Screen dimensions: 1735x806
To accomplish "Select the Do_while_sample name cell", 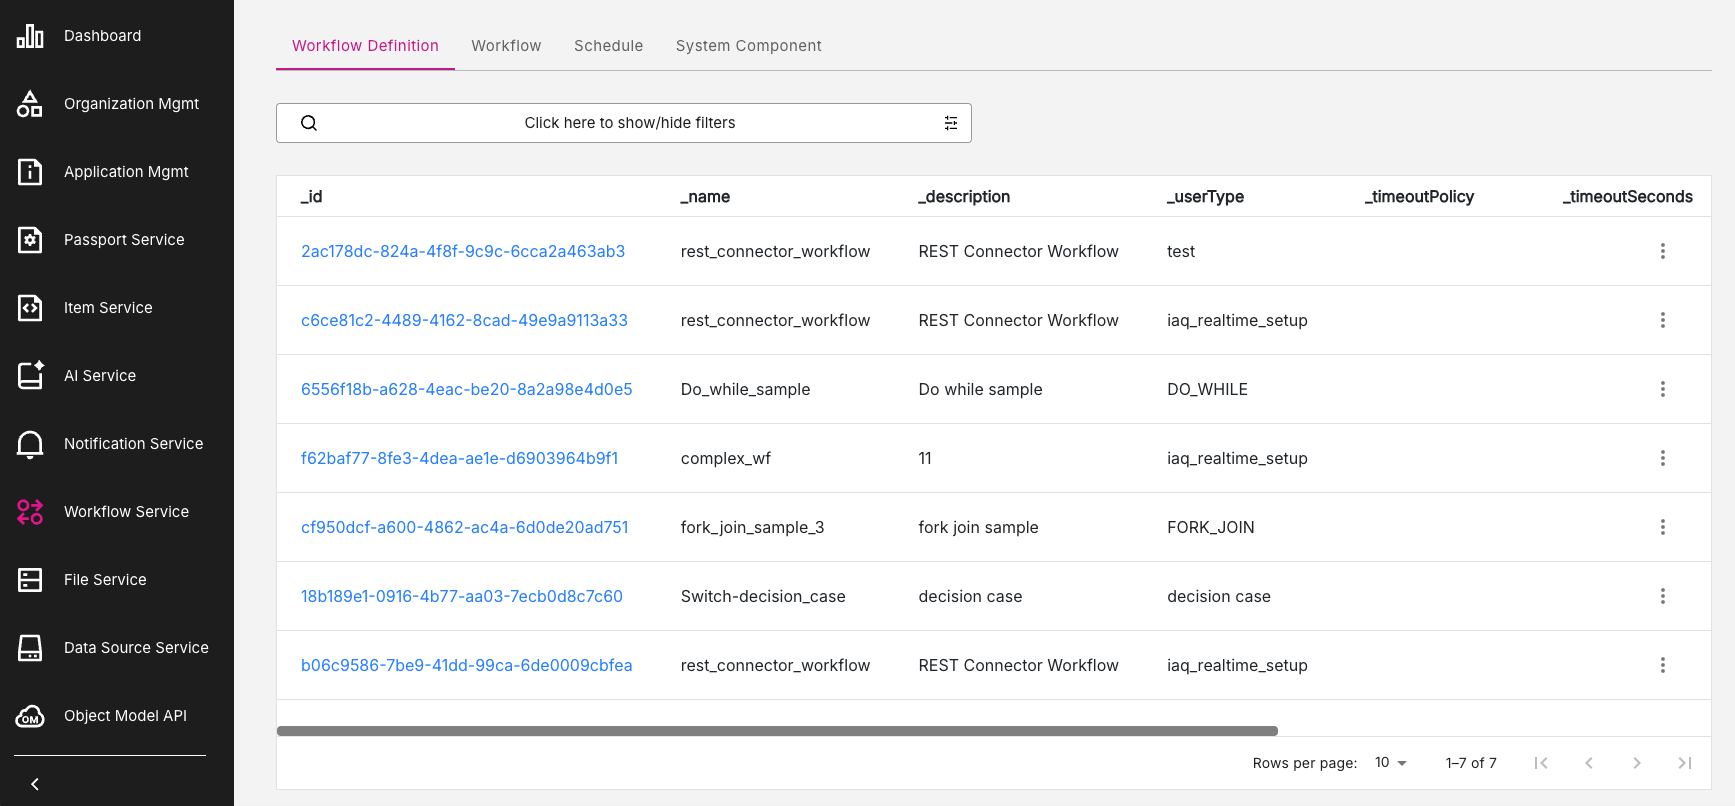I will click(746, 389).
